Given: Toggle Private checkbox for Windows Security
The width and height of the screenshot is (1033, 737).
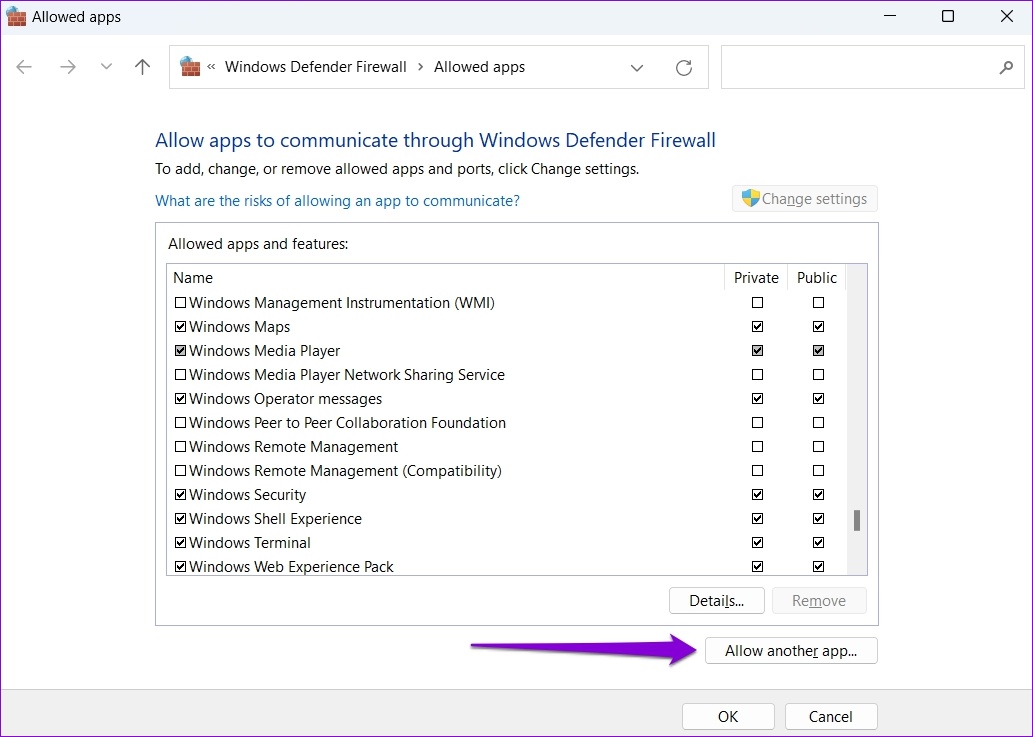Looking at the screenshot, I should pyautogui.click(x=758, y=495).
